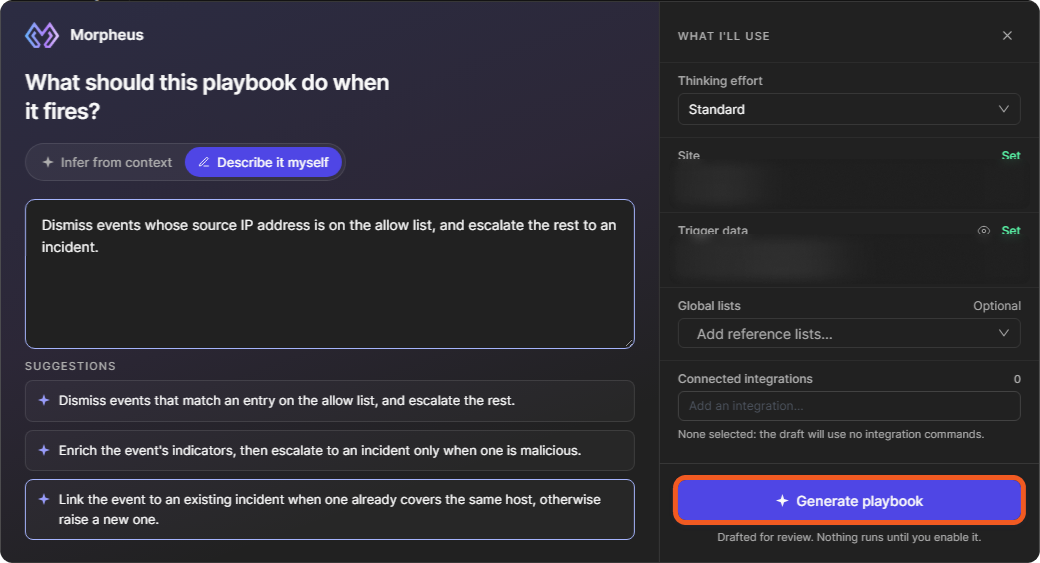Image resolution: width=1040 pixels, height=563 pixels.
Task: Click the Add an integration field
Action: click(849, 406)
